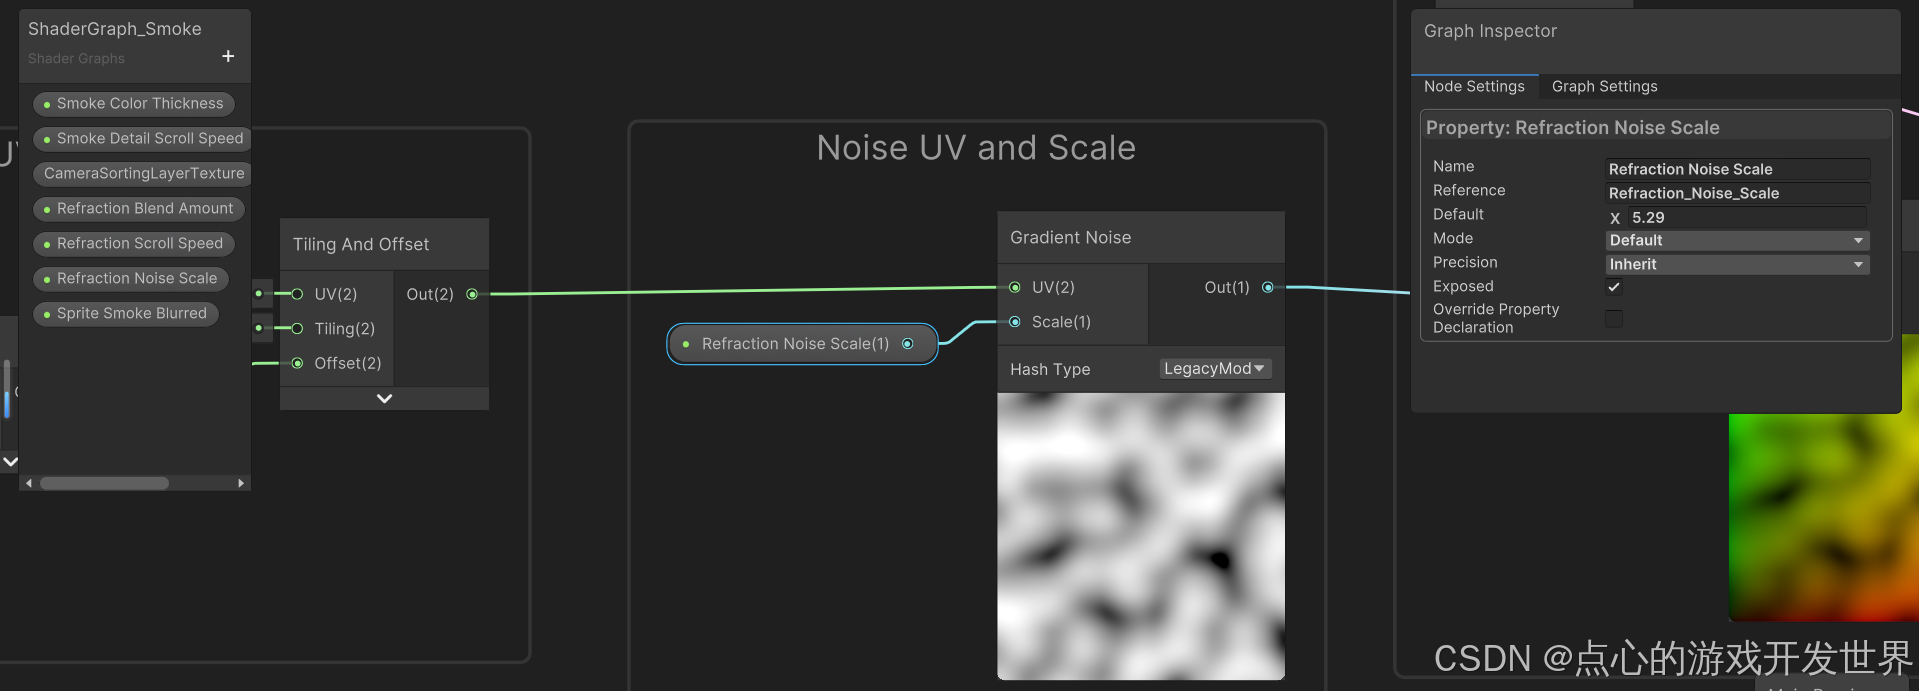Click the Tiling(2) input port circle
Screen dimensions: 1919x691
(x=297, y=328)
